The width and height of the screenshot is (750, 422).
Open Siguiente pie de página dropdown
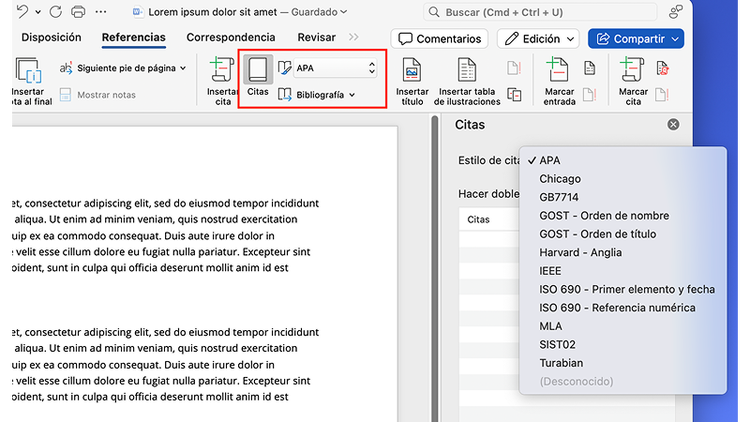(122, 68)
